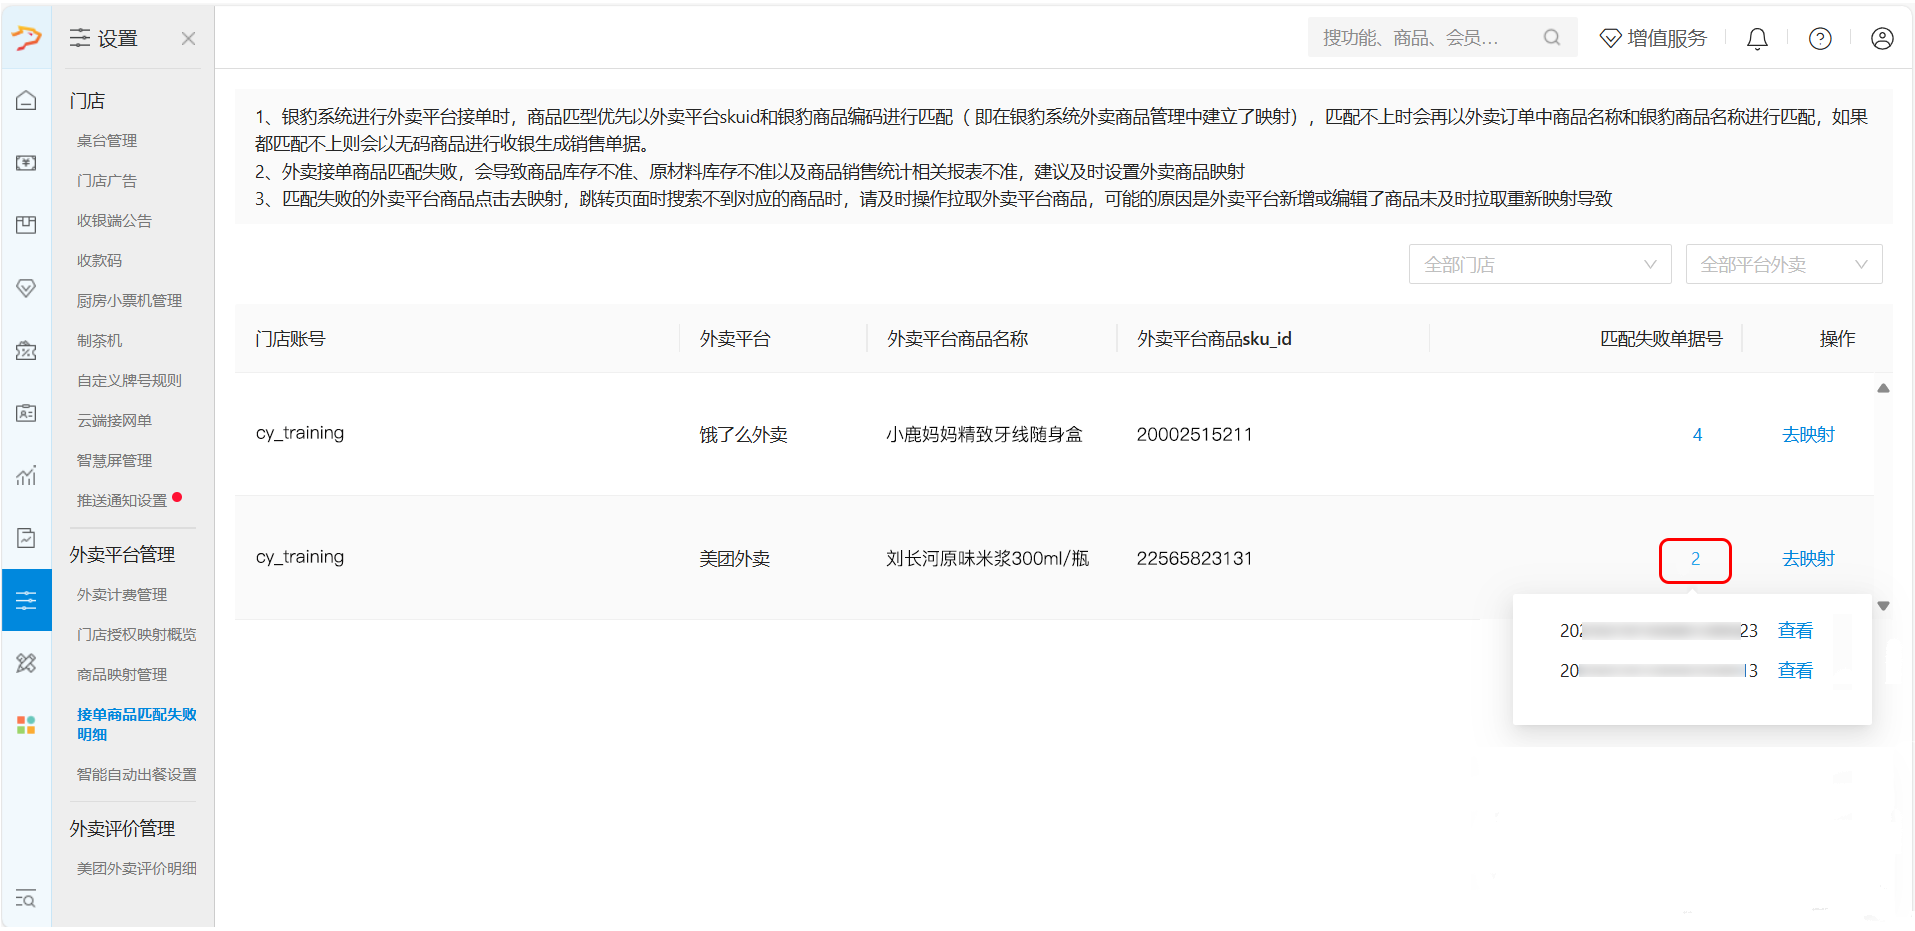Click 查看 for the first failed order
1915x931 pixels.
(x=1795, y=630)
